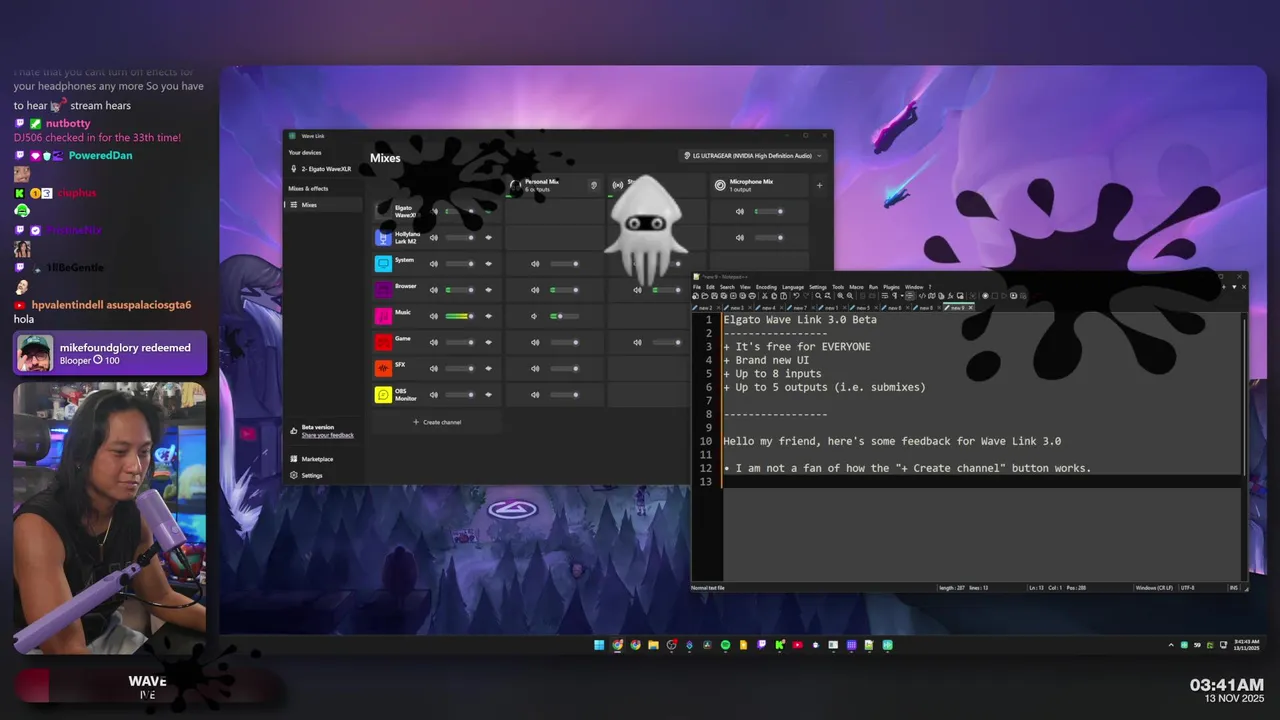The image size is (1280, 720).
Task: Click the yellow OBS Monitor channel icon
Action: (383, 394)
